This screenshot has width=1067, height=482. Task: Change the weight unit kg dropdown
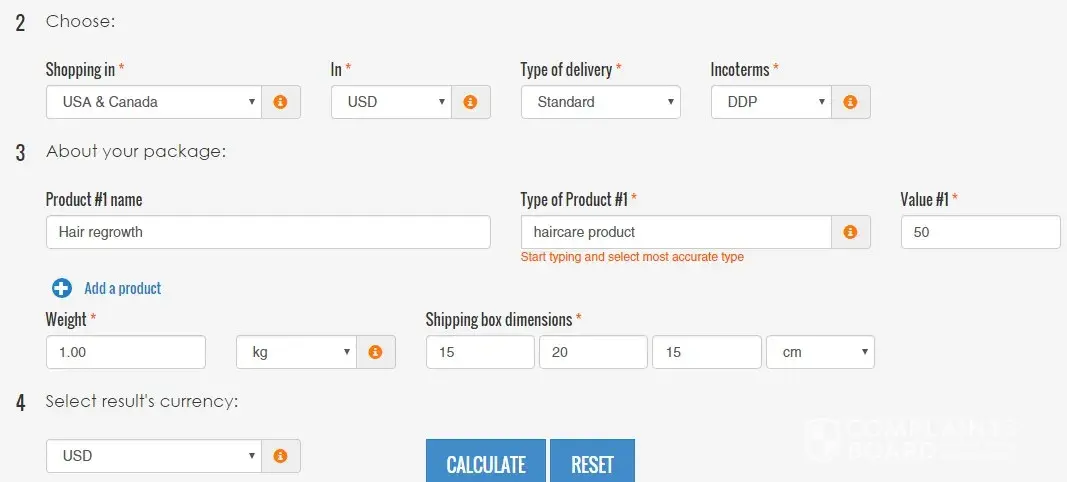pos(296,352)
